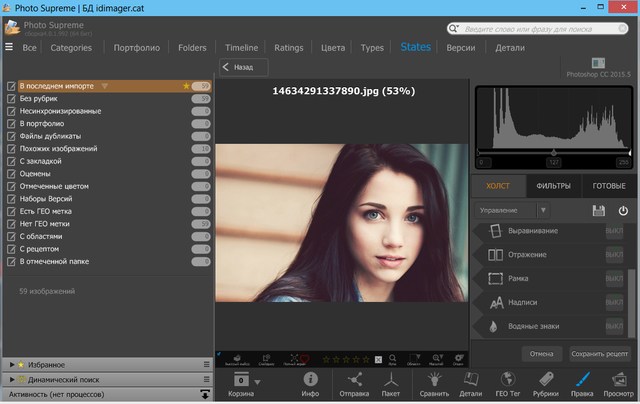Click the Отмена button
Image resolution: width=640 pixels, height=404 pixels.
(x=541, y=353)
